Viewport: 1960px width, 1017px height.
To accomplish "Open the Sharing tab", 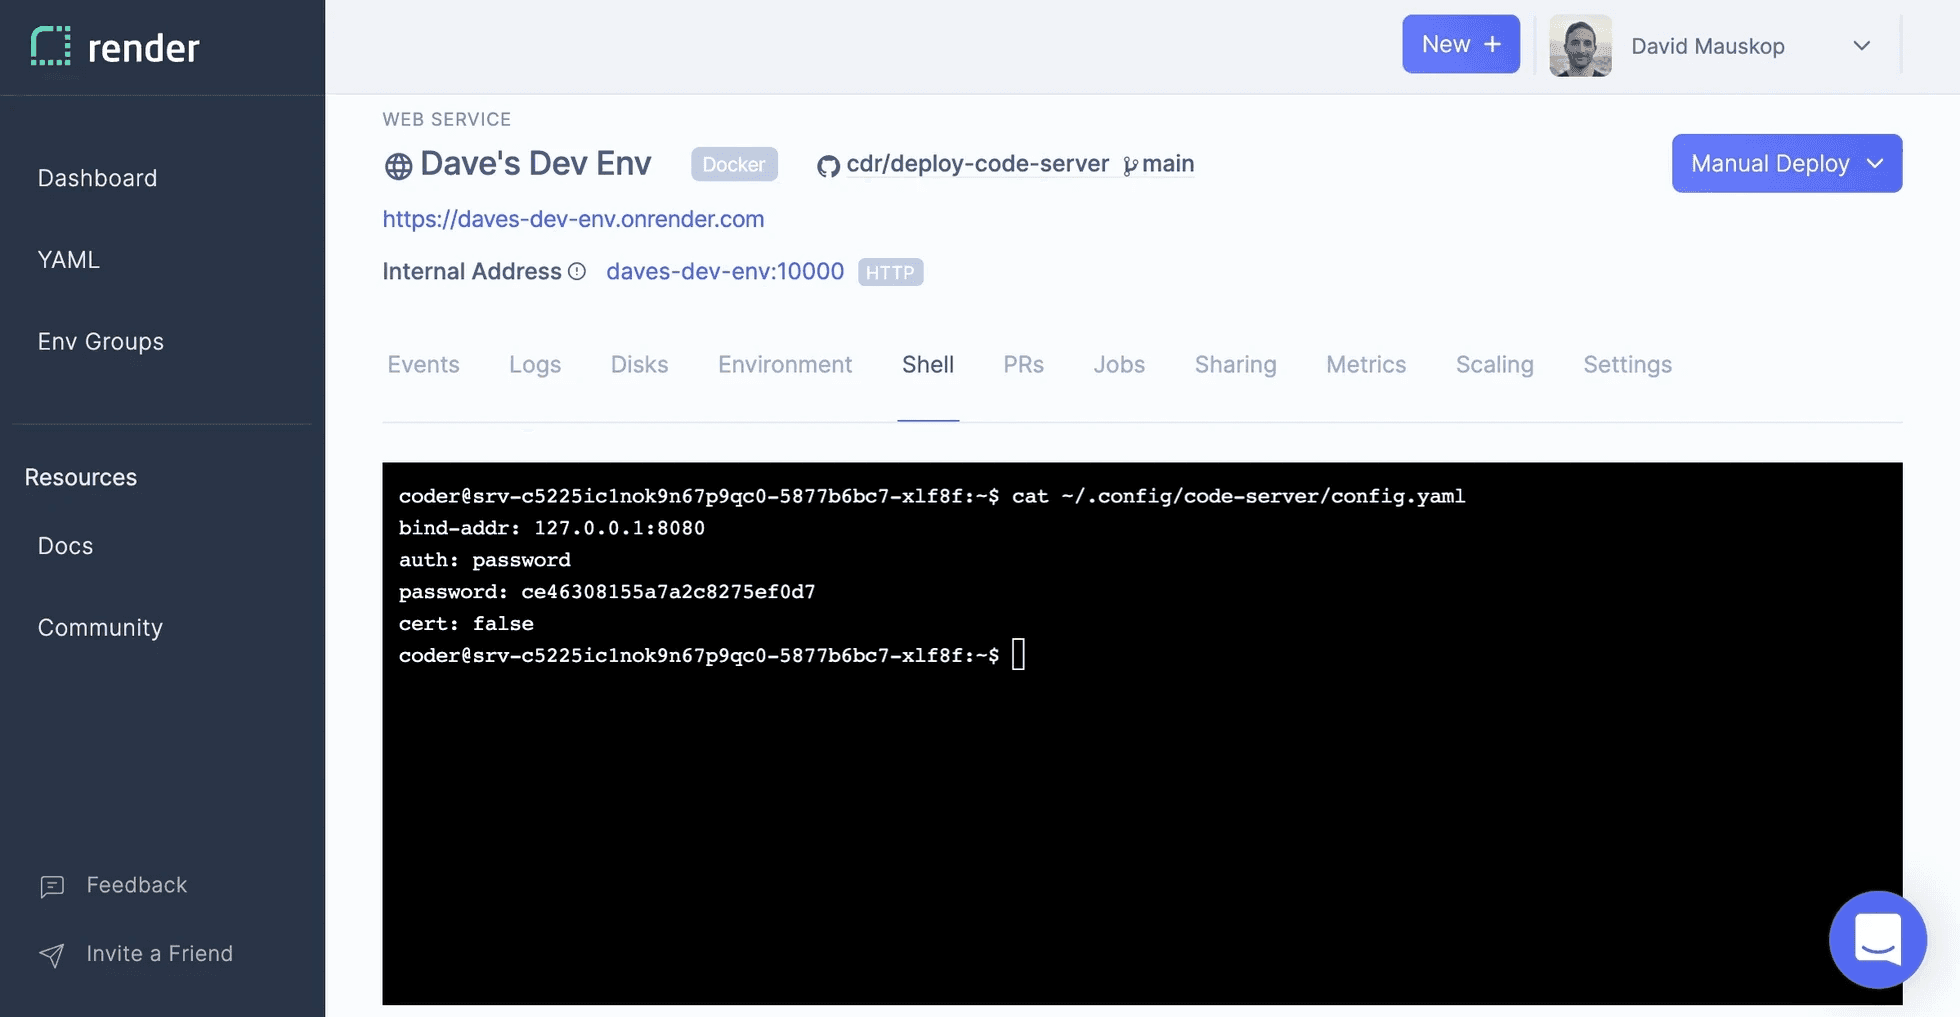I will [x=1235, y=364].
